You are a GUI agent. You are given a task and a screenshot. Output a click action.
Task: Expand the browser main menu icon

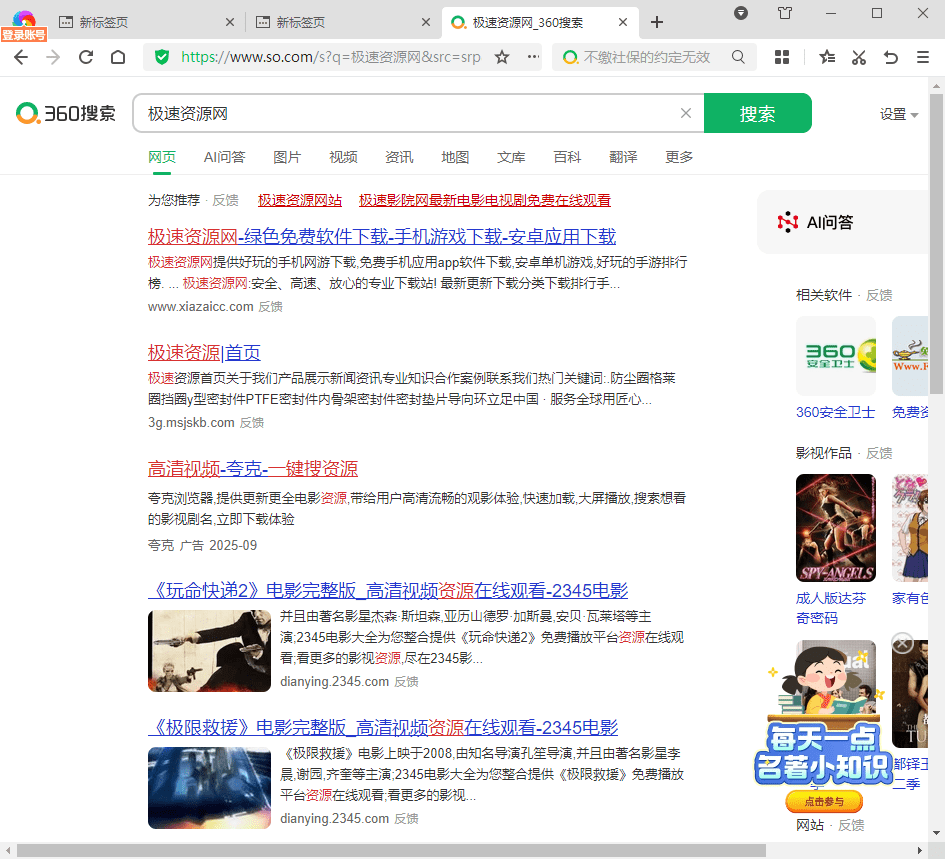coord(923,57)
